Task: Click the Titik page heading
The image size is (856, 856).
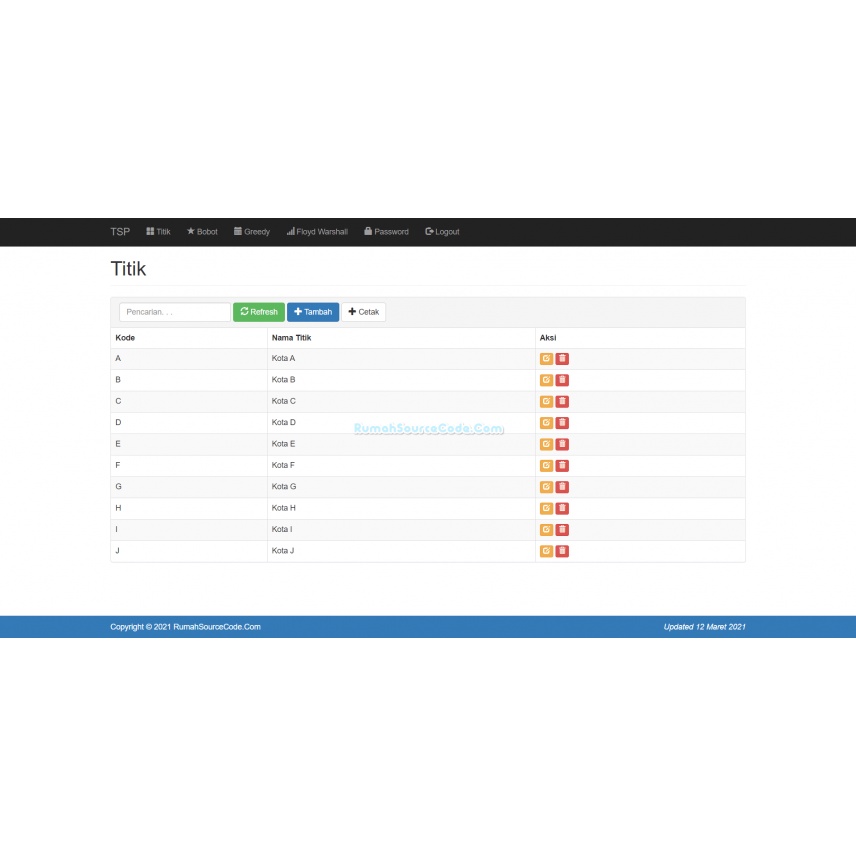Action: pos(128,269)
